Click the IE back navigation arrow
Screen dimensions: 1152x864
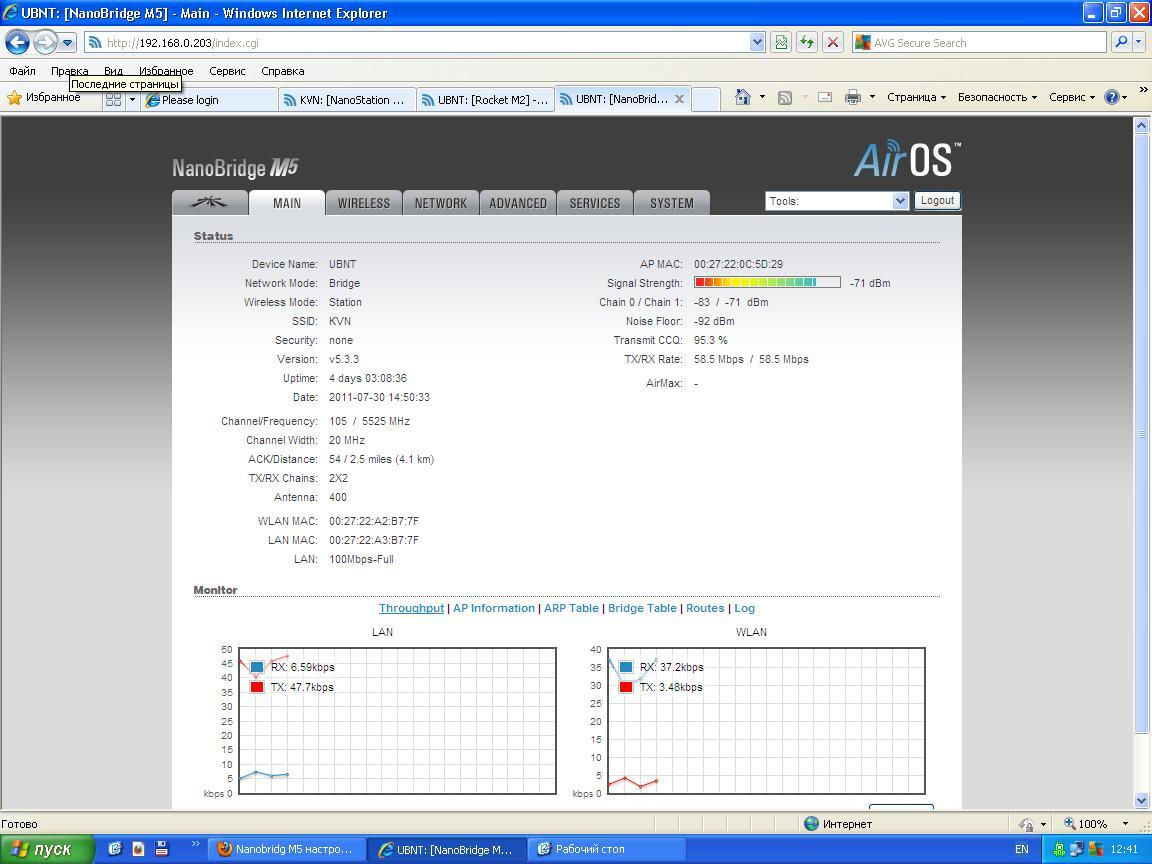point(18,42)
